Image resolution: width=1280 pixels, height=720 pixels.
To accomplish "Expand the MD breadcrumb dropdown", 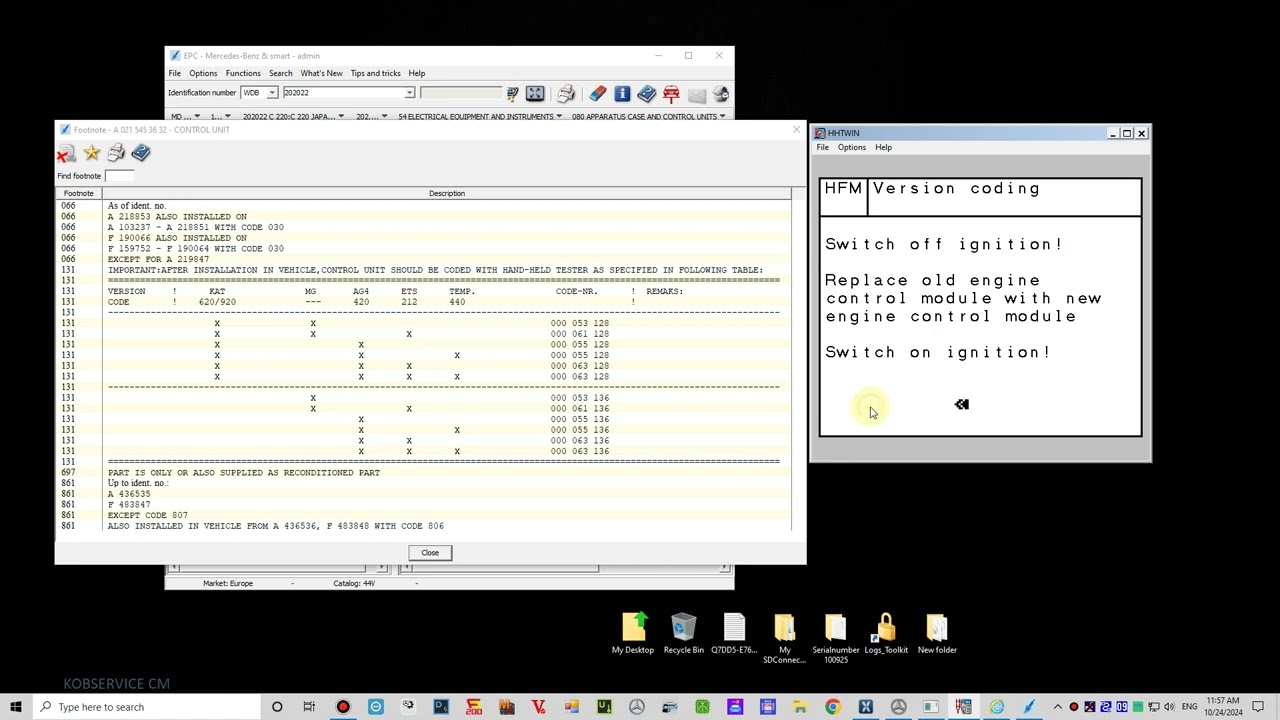I will pyautogui.click(x=197, y=116).
